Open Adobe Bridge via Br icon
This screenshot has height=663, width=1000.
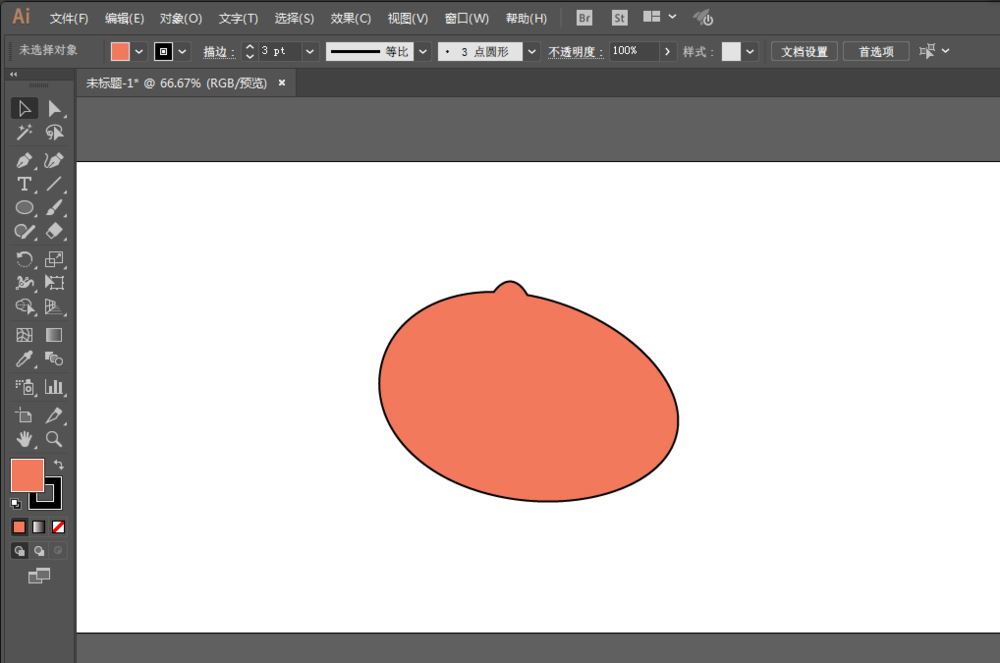tap(584, 18)
